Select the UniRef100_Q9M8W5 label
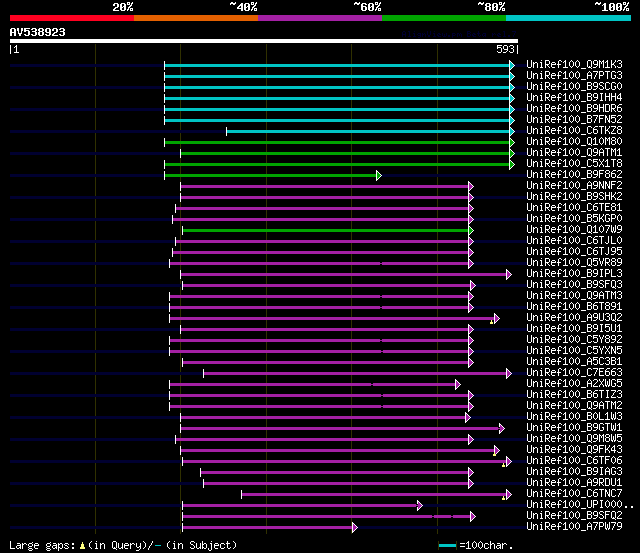 click(x=574, y=439)
